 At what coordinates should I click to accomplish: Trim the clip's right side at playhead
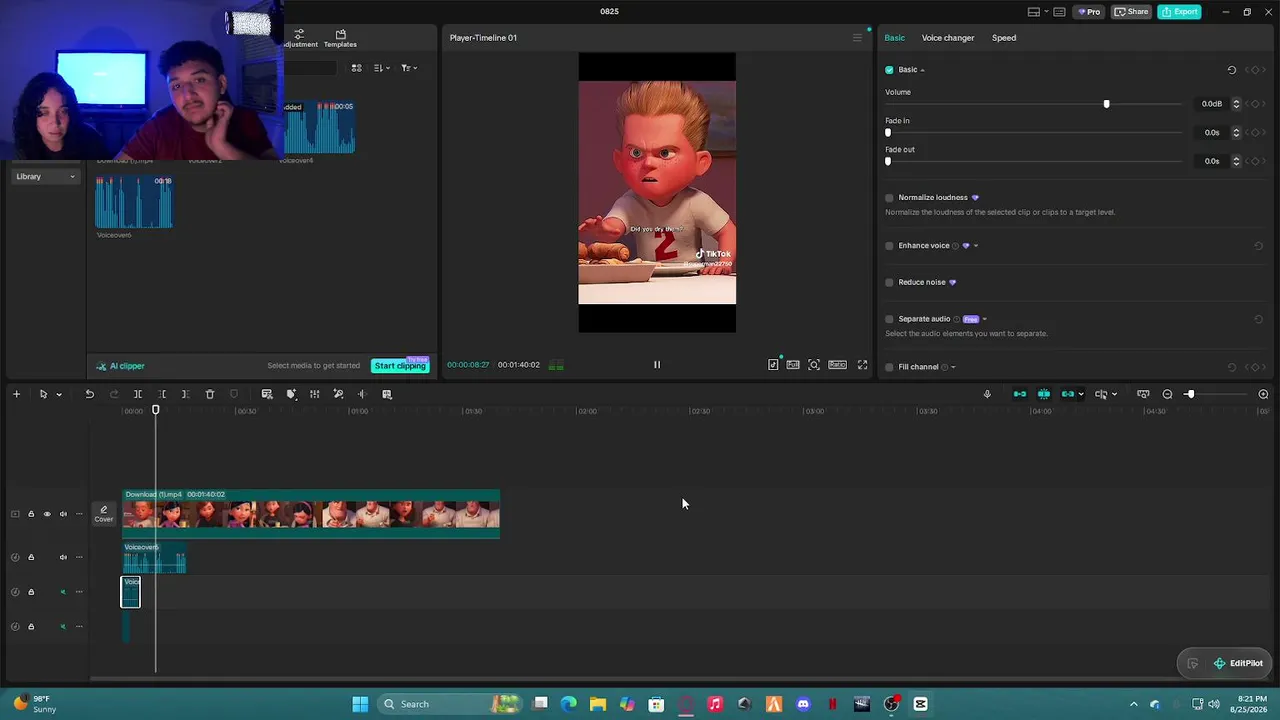tap(185, 394)
